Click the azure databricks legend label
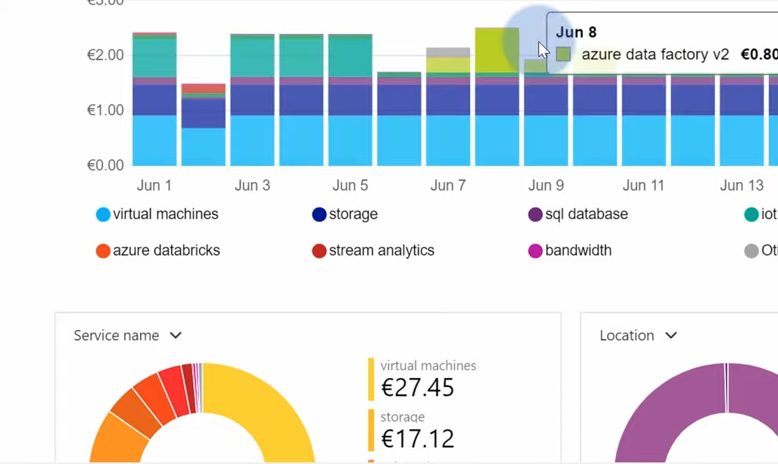Viewport: 778px width, 464px height. coord(166,251)
